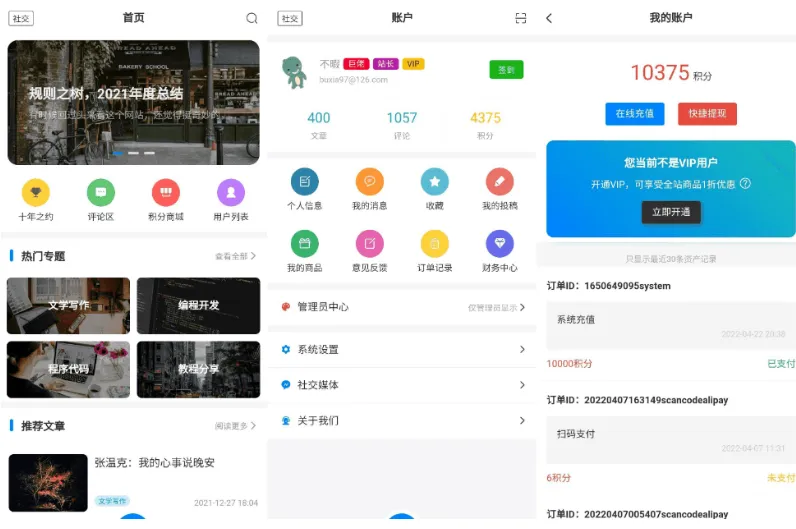The height and width of the screenshot is (529, 796).
Task: Tap the search magnifier icon on home
Action: pyautogui.click(x=251, y=18)
